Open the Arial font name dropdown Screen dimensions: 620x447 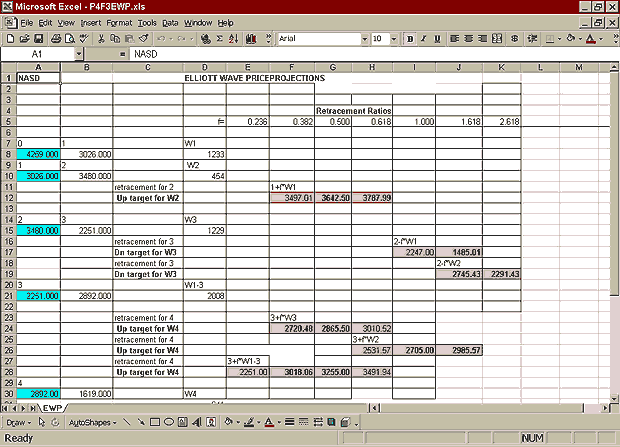[x=365, y=38]
